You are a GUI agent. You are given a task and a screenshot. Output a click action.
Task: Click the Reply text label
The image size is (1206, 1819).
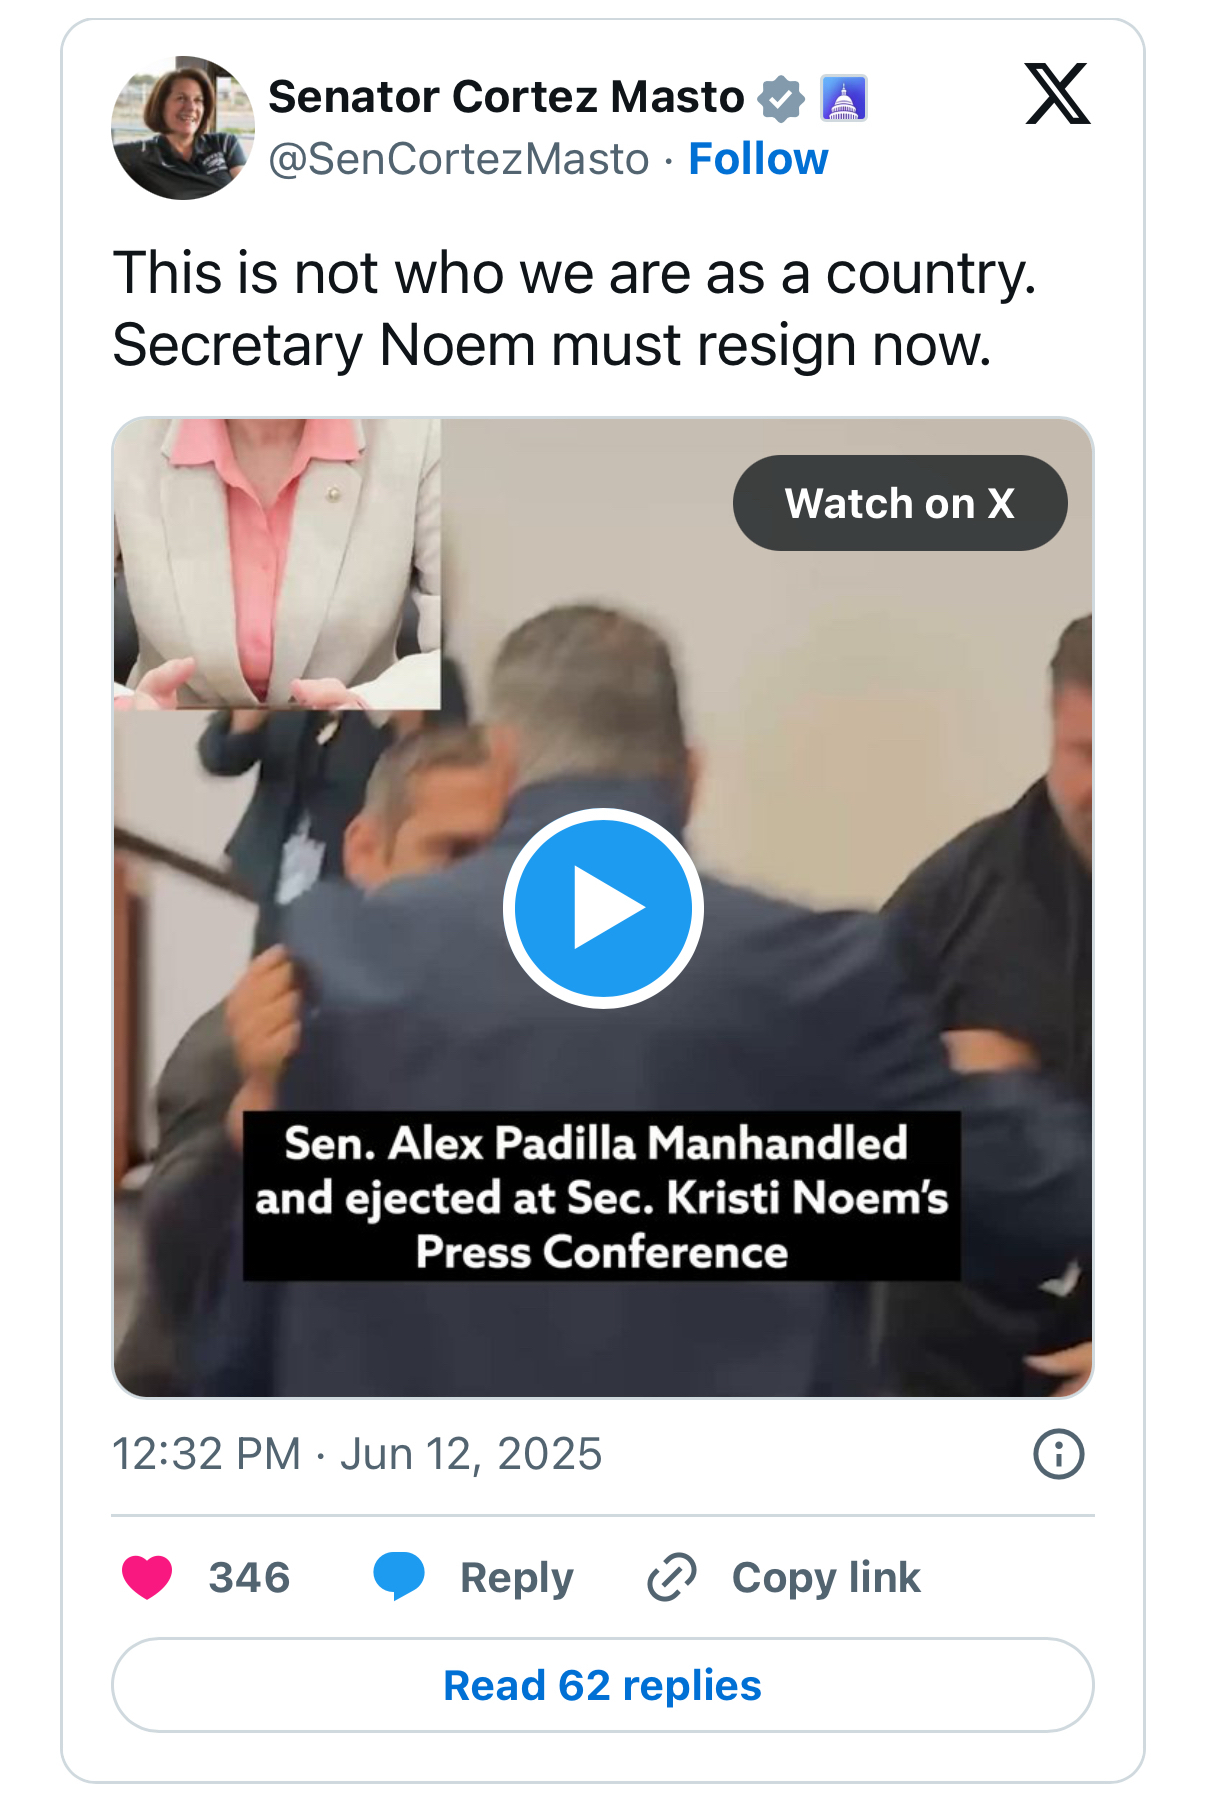(x=516, y=1577)
